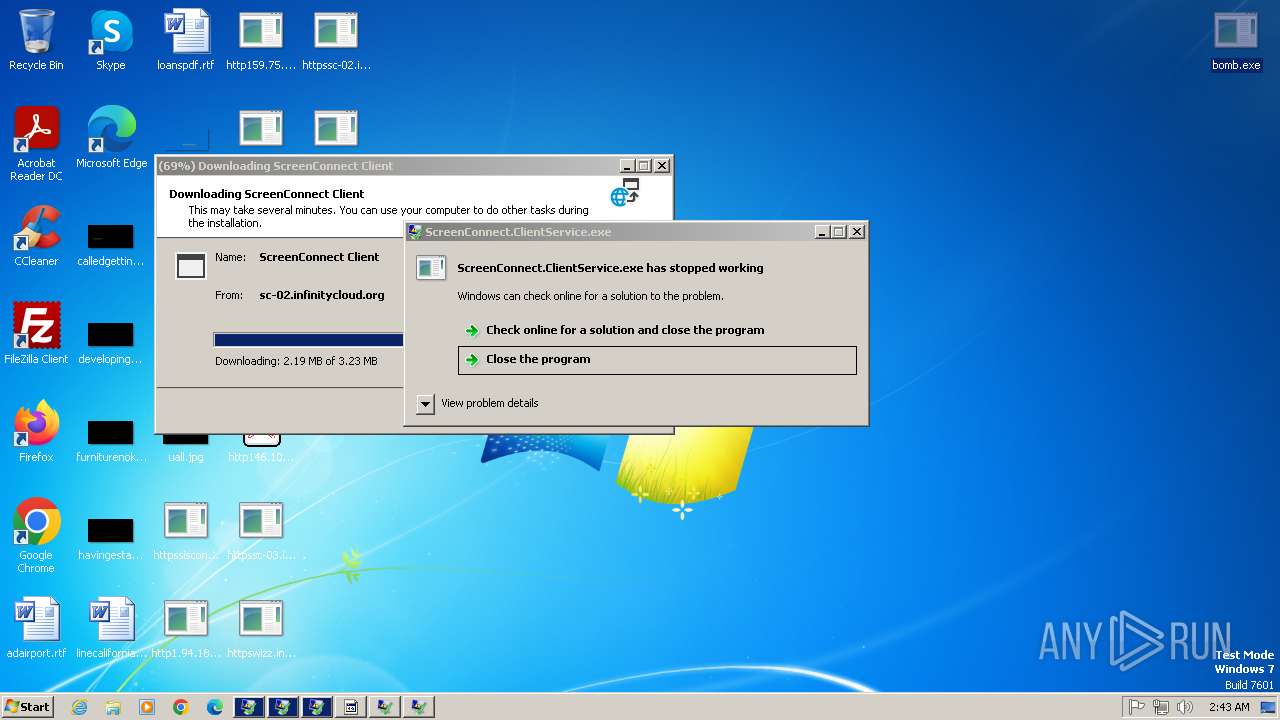The width and height of the screenshot is (1280, 720).
Task: Expand View problem details
Action: 425,404
